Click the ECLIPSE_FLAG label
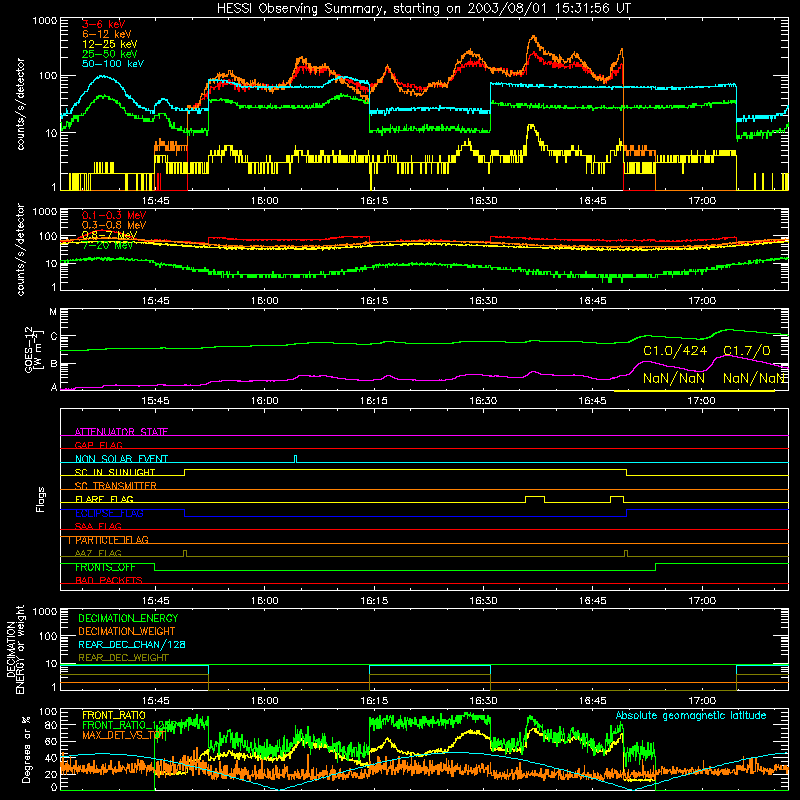Screen dimensions: 800x800 (109, 513)
